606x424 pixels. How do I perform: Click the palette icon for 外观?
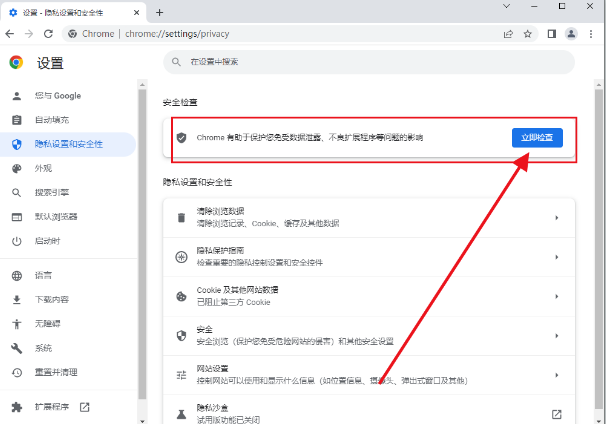pyautogui.click(x=17, y=169)
